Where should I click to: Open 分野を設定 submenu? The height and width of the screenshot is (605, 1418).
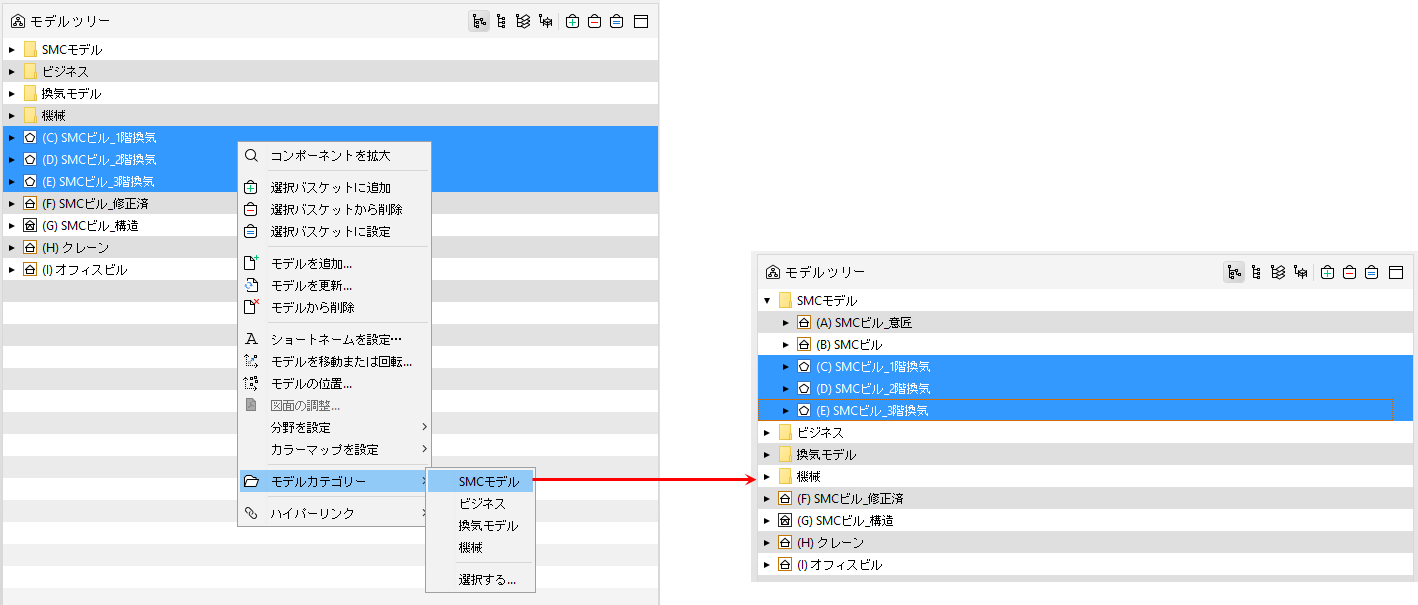(334, 427)
